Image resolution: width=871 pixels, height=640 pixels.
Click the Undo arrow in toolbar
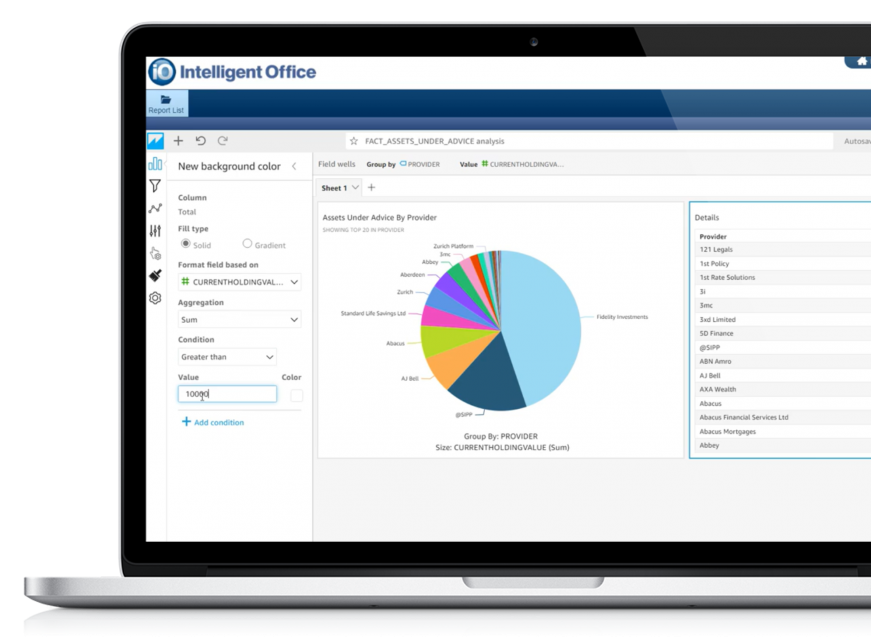(x=200, y=141)
